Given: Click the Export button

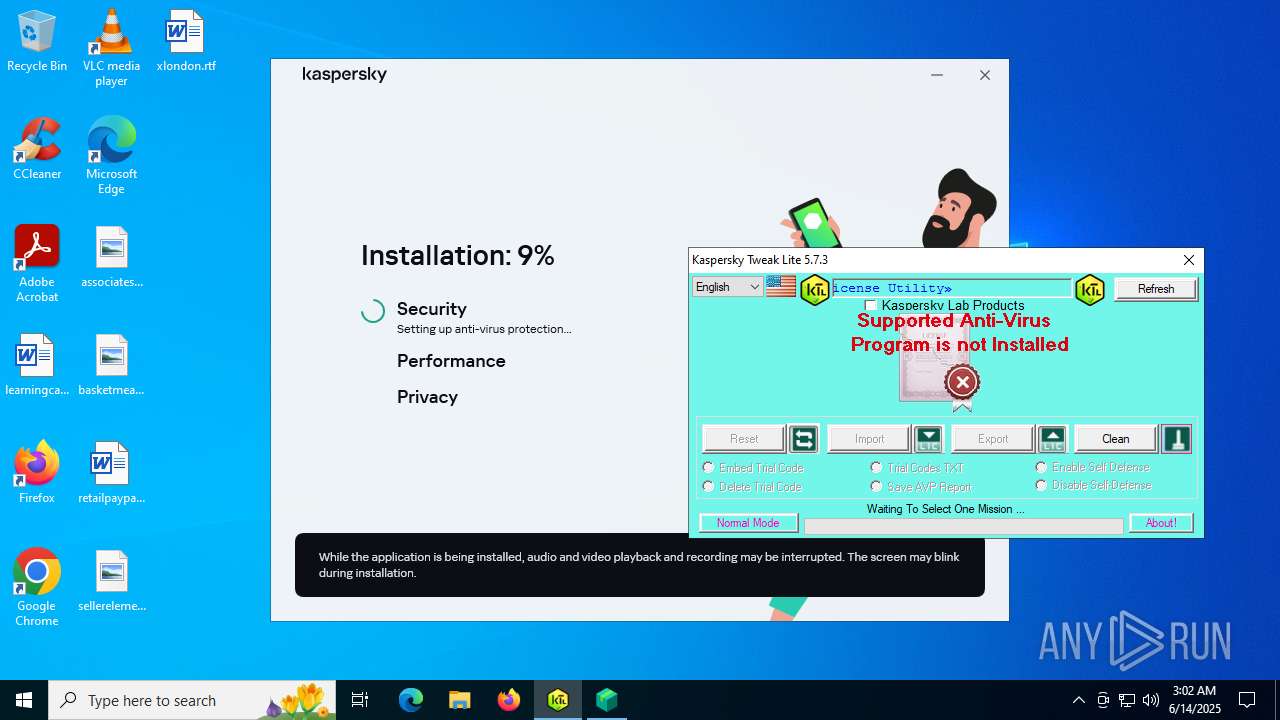Looking at the screenshot, I should tap(993, 439).
